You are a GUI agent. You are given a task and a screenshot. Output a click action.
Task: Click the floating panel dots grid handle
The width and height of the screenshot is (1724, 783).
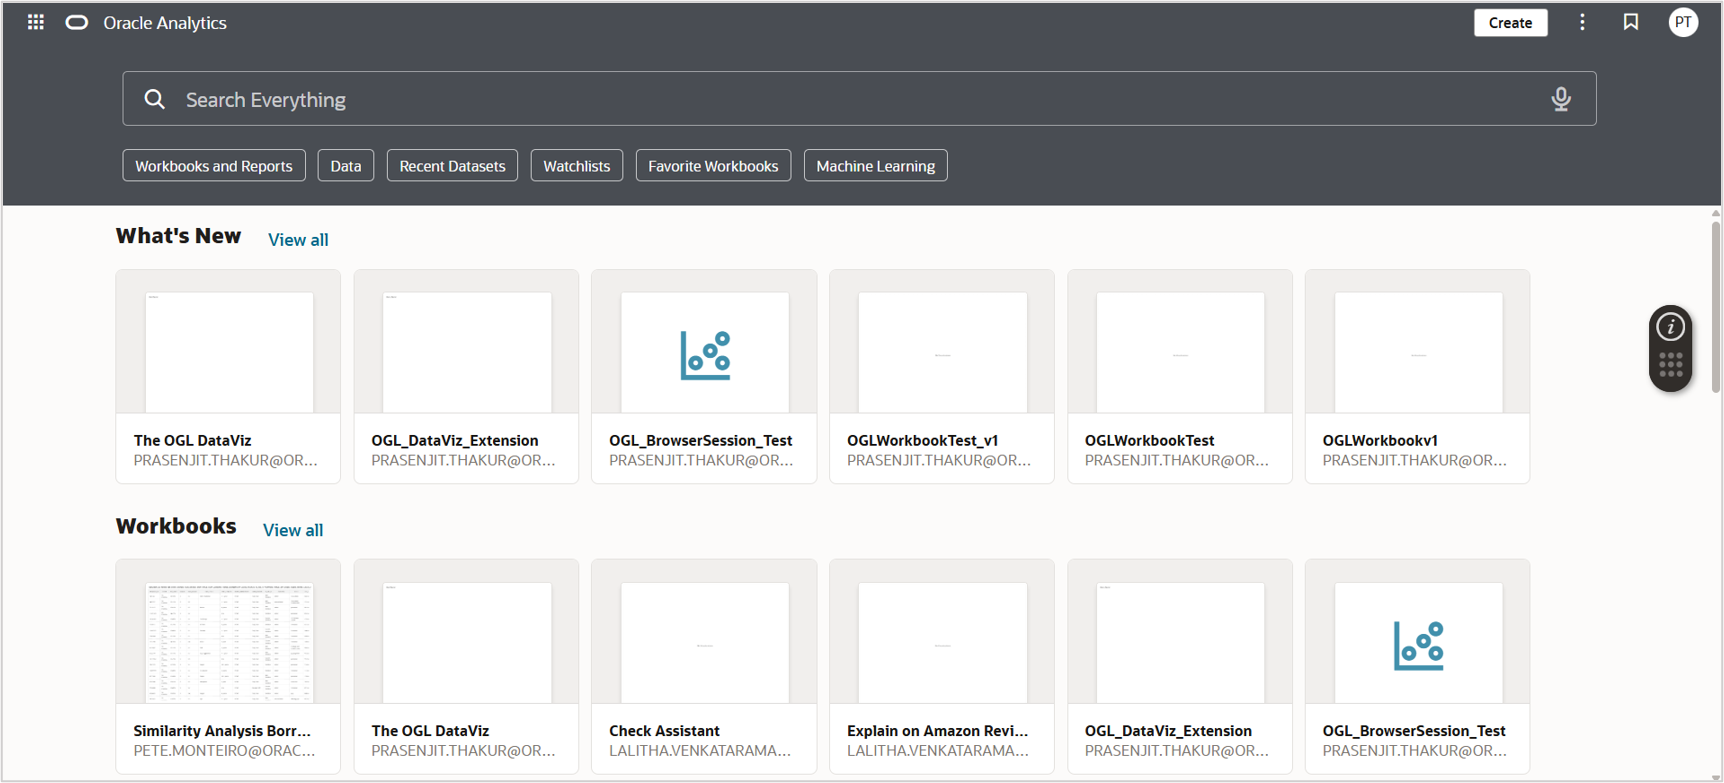pyautogui.click(x=1670, y=365)
